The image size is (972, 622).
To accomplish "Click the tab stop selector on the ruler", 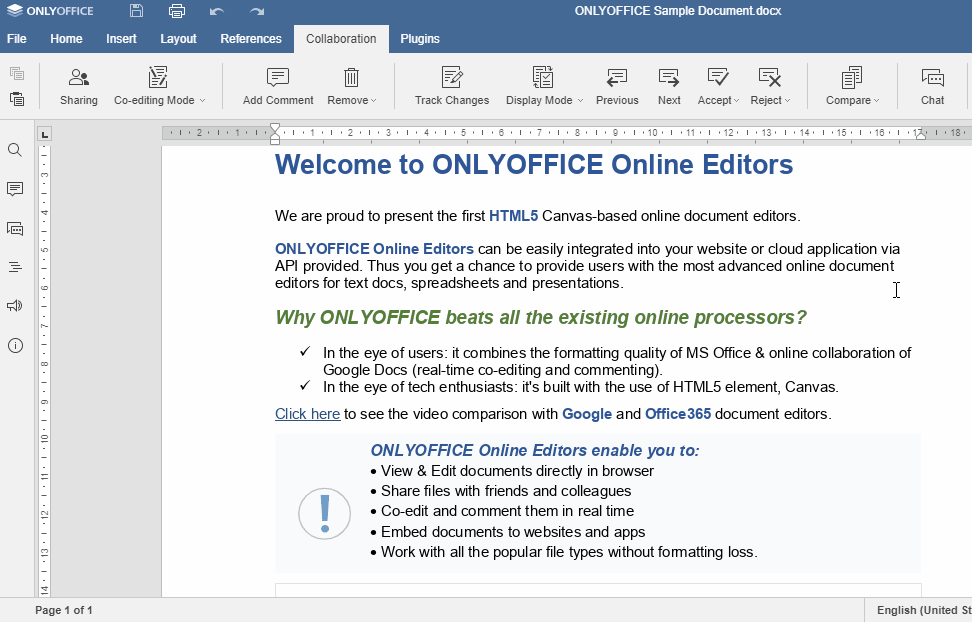I will pos(44,134).
